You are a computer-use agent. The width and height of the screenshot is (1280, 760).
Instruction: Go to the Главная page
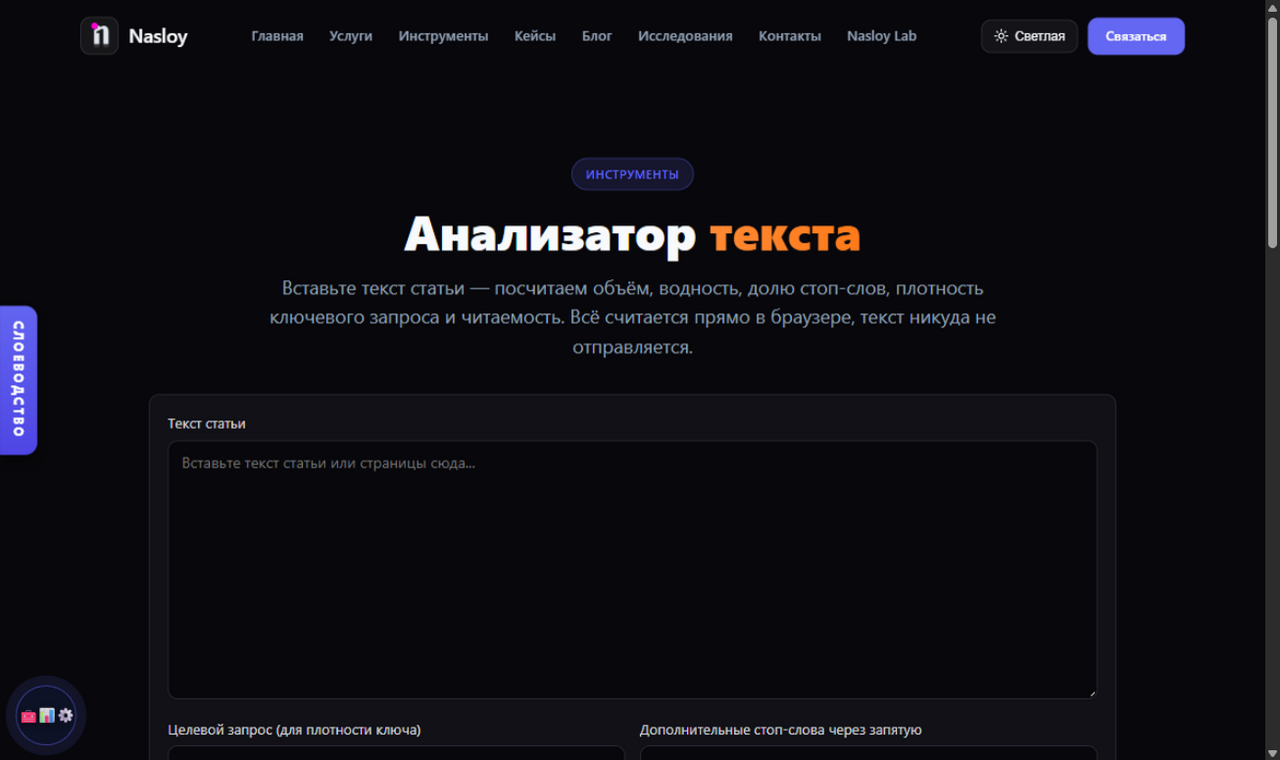(277, 36)
